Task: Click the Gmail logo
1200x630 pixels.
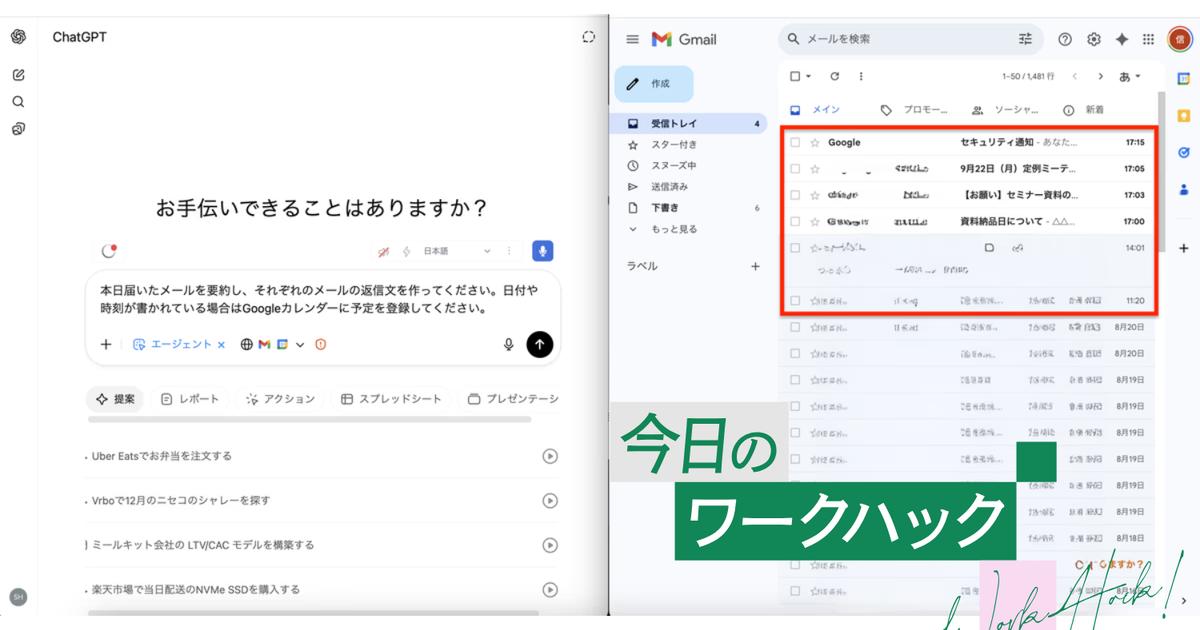Action: [684, 39]
